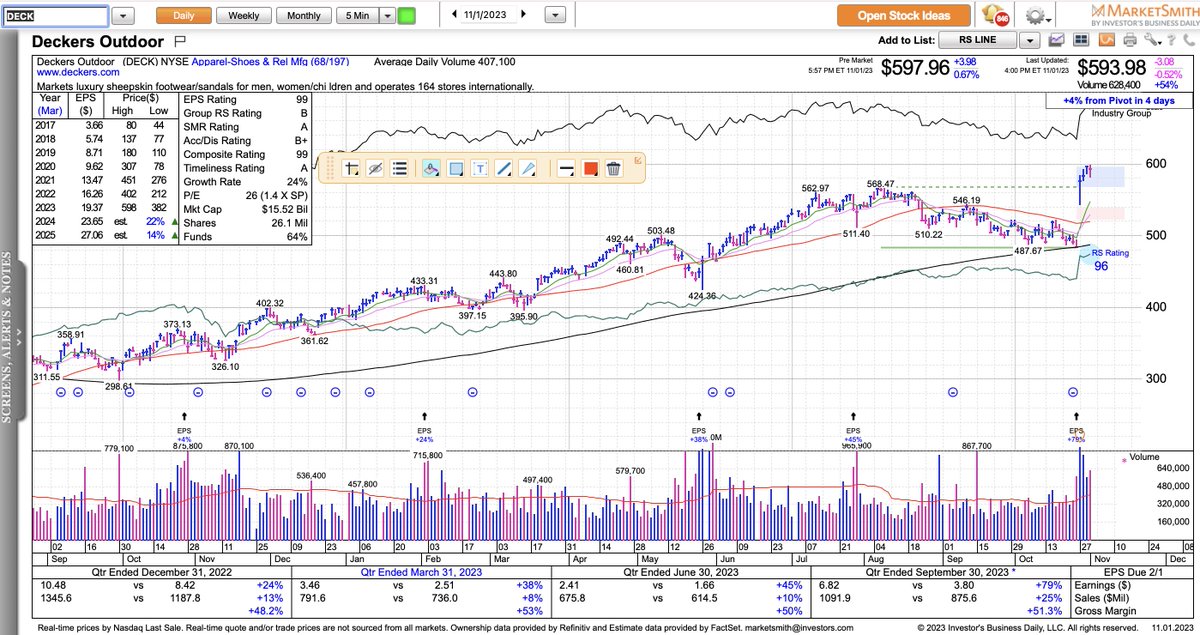The image size is (1200, 635).
Task: Click the Mkt Cap $15.52 Bil row
Action: pyautogui.click(x=246, y=210)
